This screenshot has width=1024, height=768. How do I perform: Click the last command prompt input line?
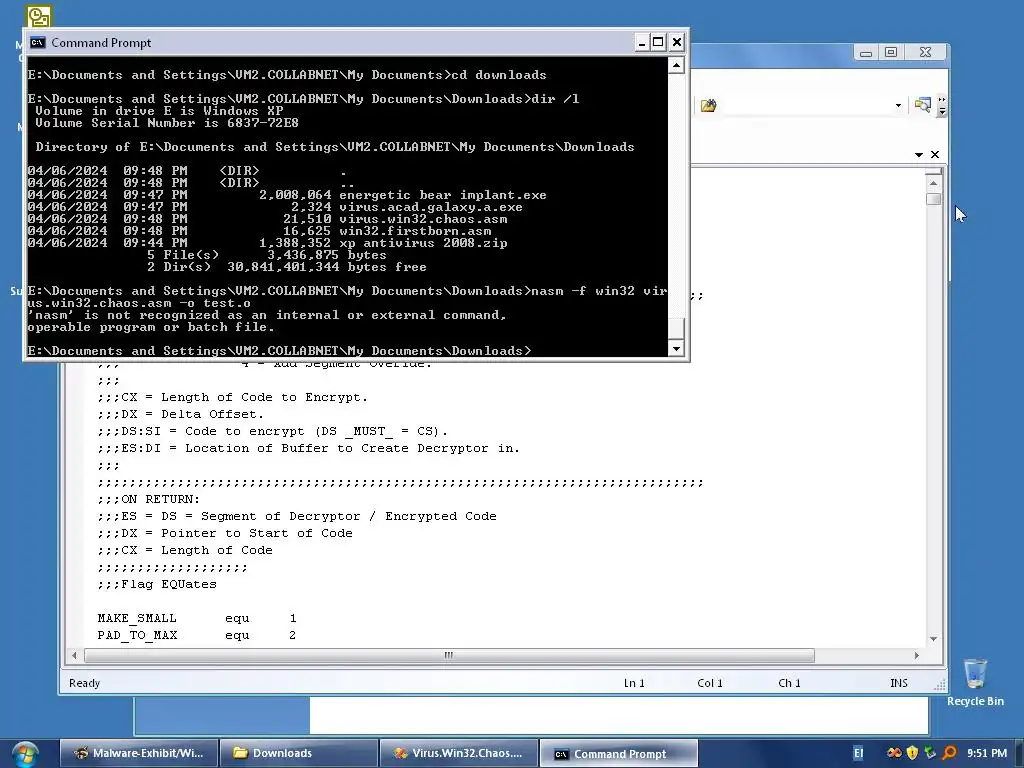point(280,351)
